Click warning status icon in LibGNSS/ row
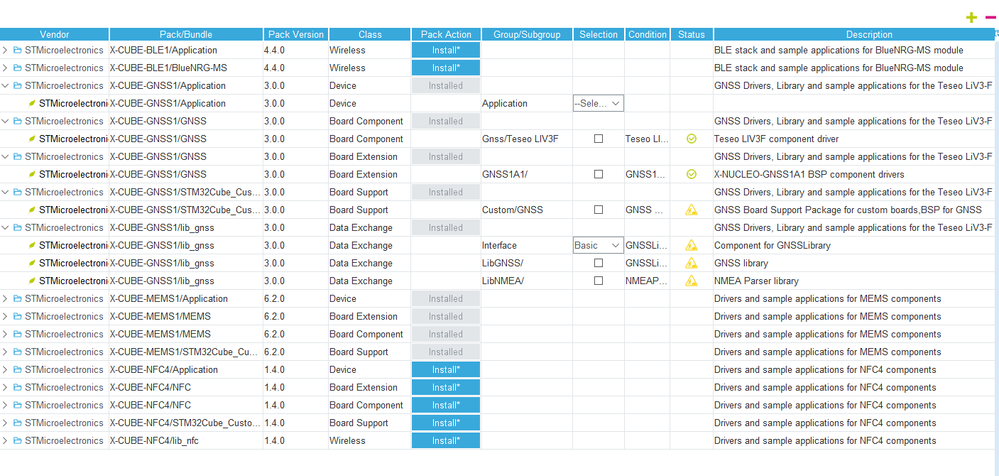The width and height of the screenshot is (999, 476). click(691, 263)
